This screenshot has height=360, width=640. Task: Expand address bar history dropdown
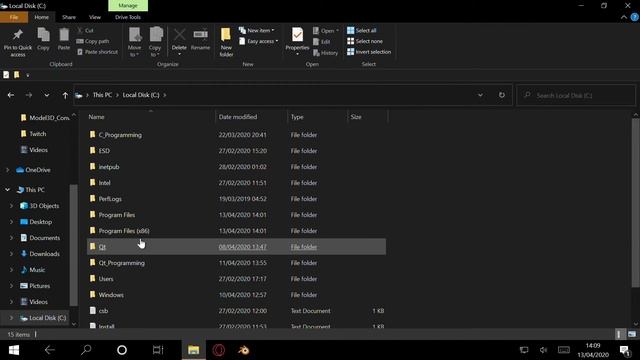[480, 95]
